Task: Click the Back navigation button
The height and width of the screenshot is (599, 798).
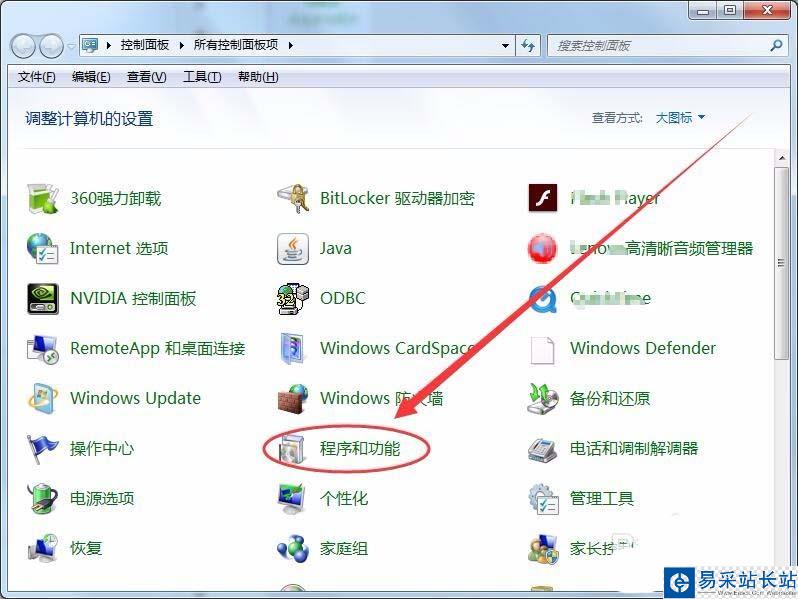Action: click(x=23, y=46)
